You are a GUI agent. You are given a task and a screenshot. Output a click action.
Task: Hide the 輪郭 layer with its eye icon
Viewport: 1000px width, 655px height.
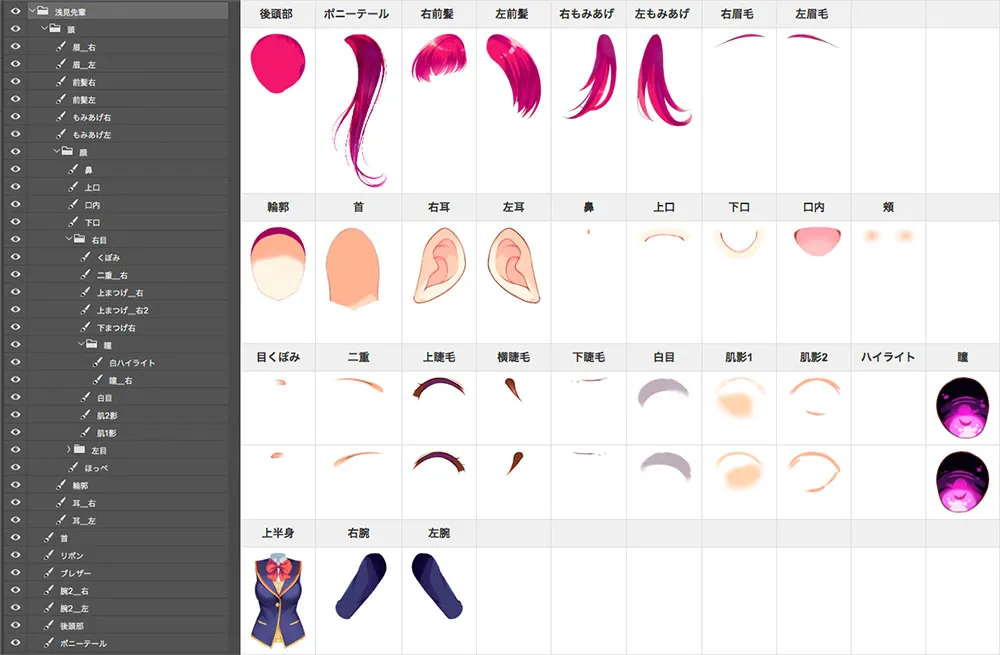pyautogui.click(x=15, y=485)
